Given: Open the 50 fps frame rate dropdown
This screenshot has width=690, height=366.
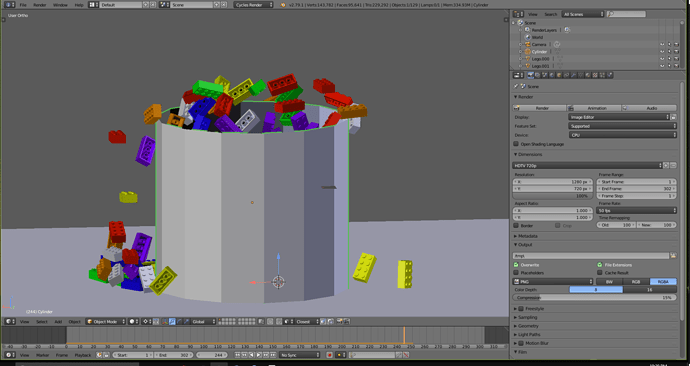Looking at the screenshot, I should pos(636,211).
